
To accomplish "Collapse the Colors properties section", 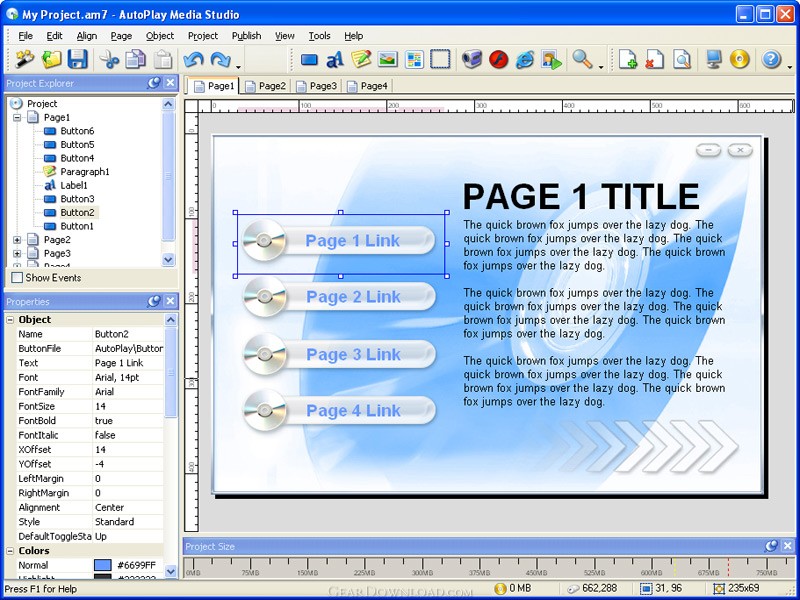I will point(10,551).
